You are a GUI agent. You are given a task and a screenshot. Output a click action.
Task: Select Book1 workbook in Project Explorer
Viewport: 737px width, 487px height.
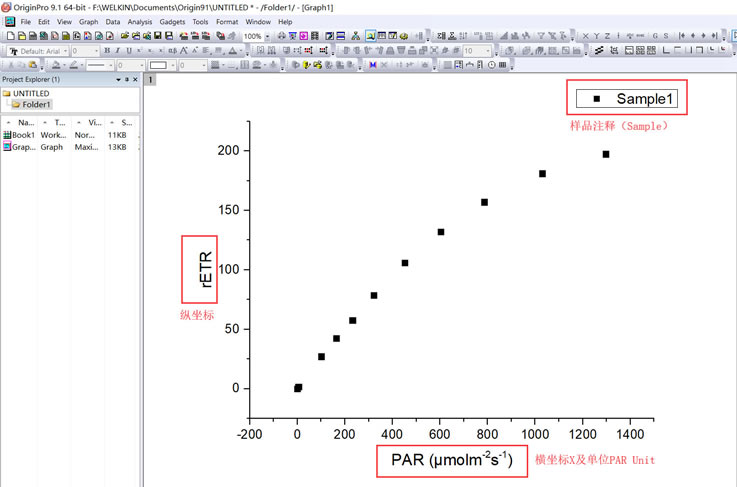pyautogui.click(x=22, y=135)
